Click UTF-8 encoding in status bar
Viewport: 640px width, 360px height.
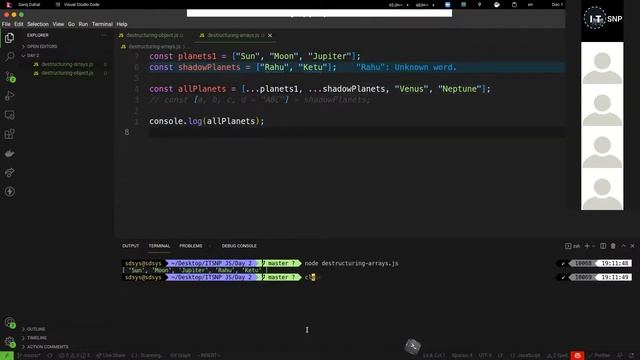click(485, 356)
